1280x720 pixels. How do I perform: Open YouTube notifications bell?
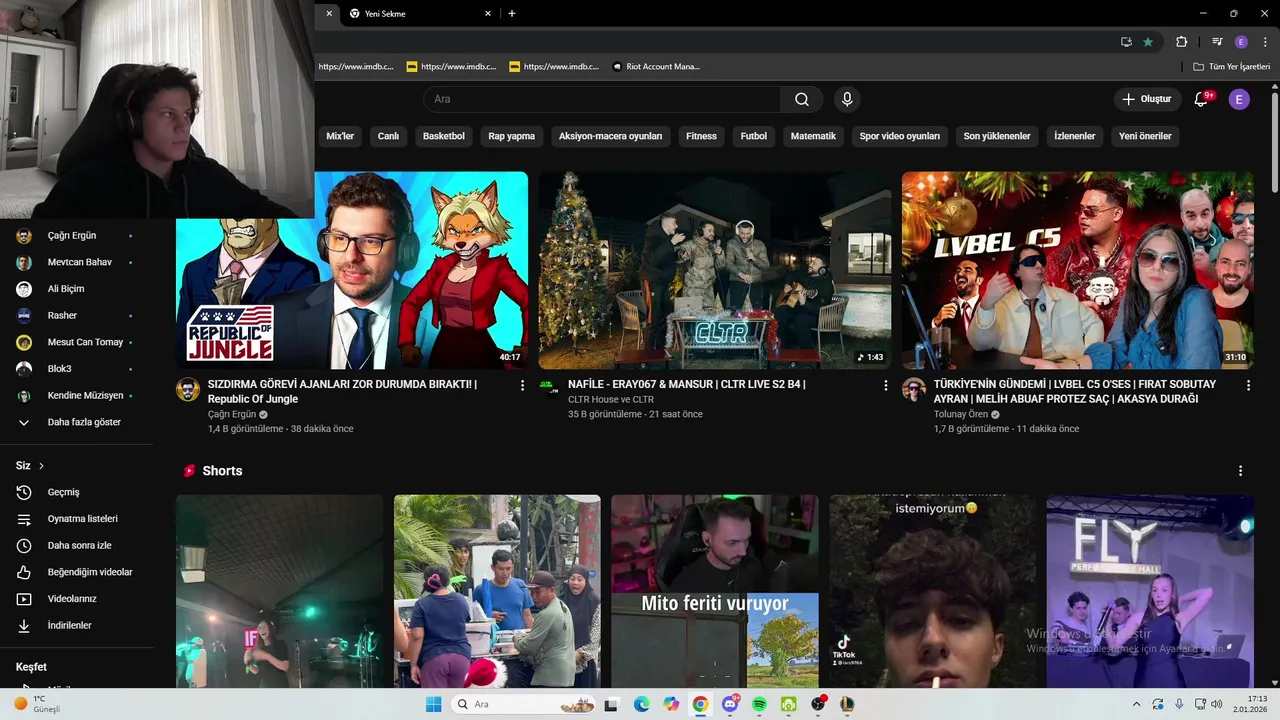[x=1202, y=99]
